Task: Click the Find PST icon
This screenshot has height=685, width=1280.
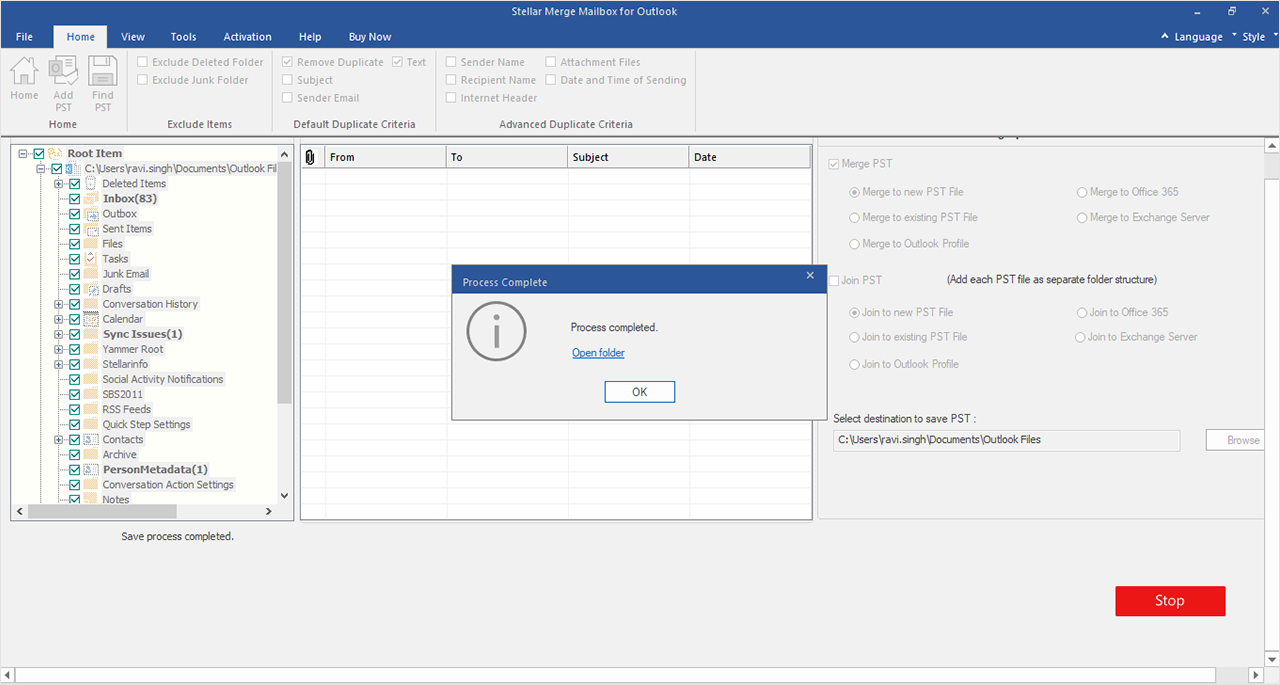Action: (x=102, y=72)
